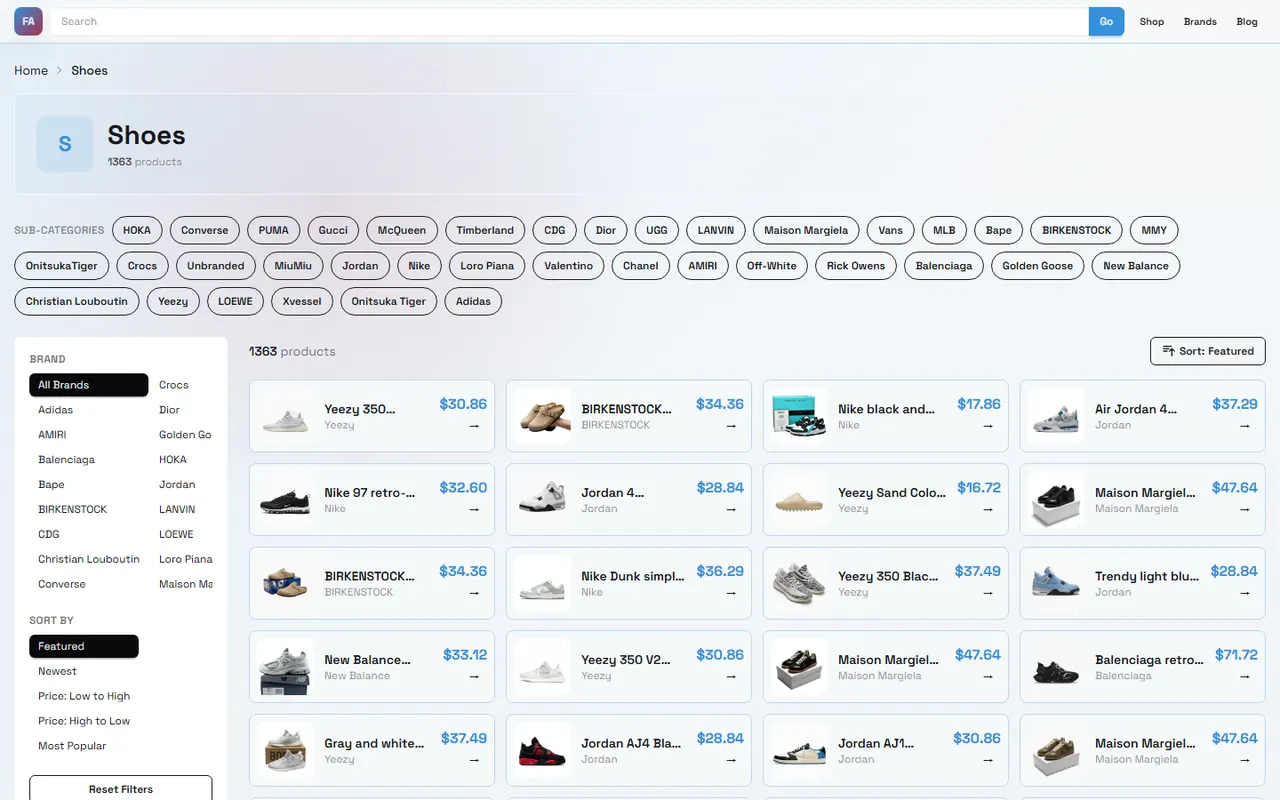This screenshot has height=800, width=1280.
Task: Go to Home breadcrumb link
Action: [x=31, y=71]
